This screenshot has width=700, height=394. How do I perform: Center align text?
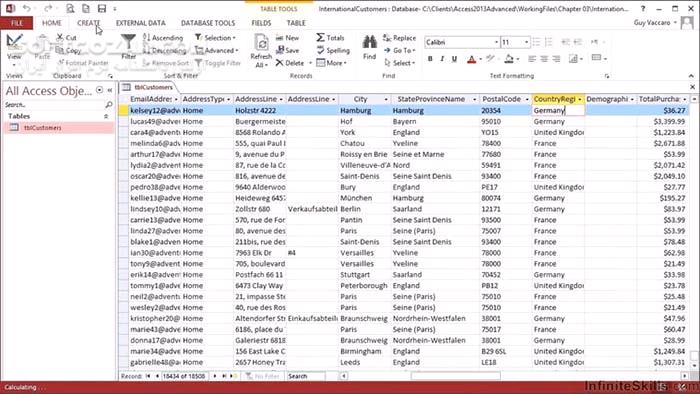(544, 58)
